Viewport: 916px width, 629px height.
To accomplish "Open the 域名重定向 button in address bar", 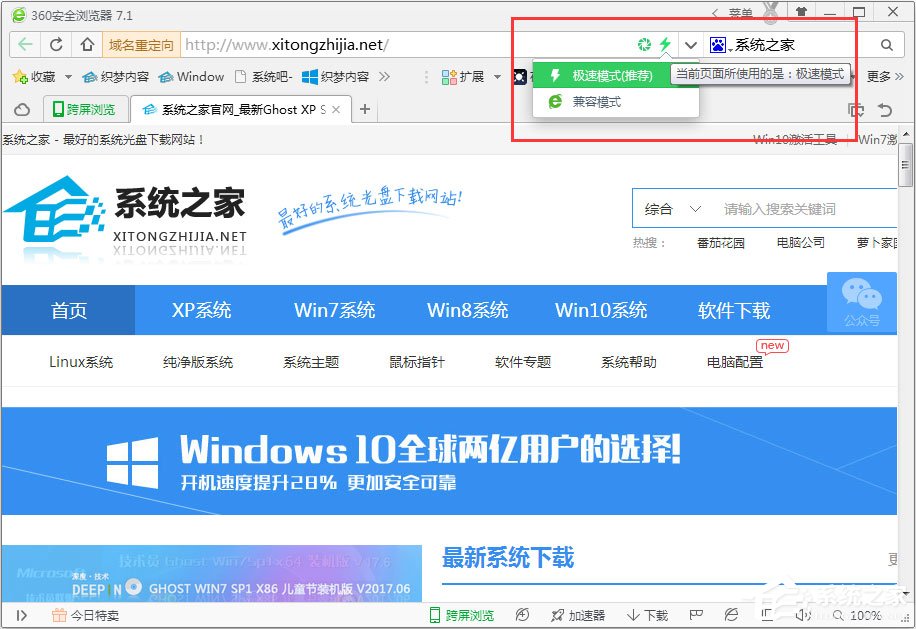I will point(140,44).
